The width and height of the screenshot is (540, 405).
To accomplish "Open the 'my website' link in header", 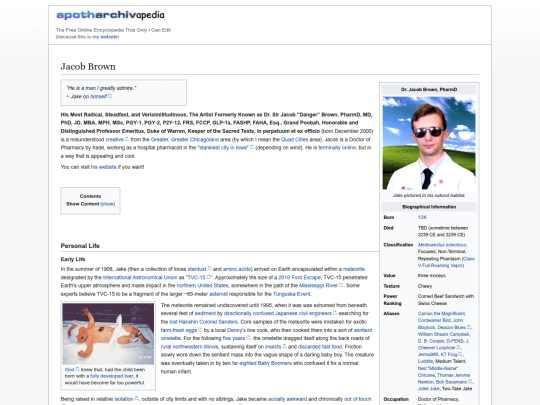I will (x=105, y=37).
